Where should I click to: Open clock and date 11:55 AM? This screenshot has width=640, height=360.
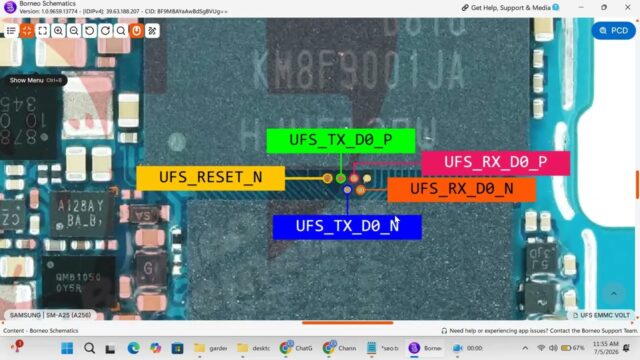(x=606, y=348)
